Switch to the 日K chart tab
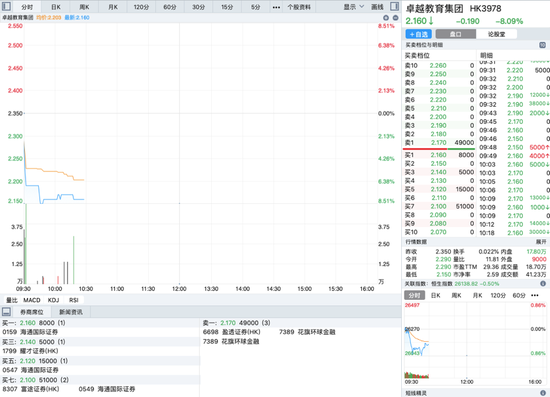 (56, 7)
